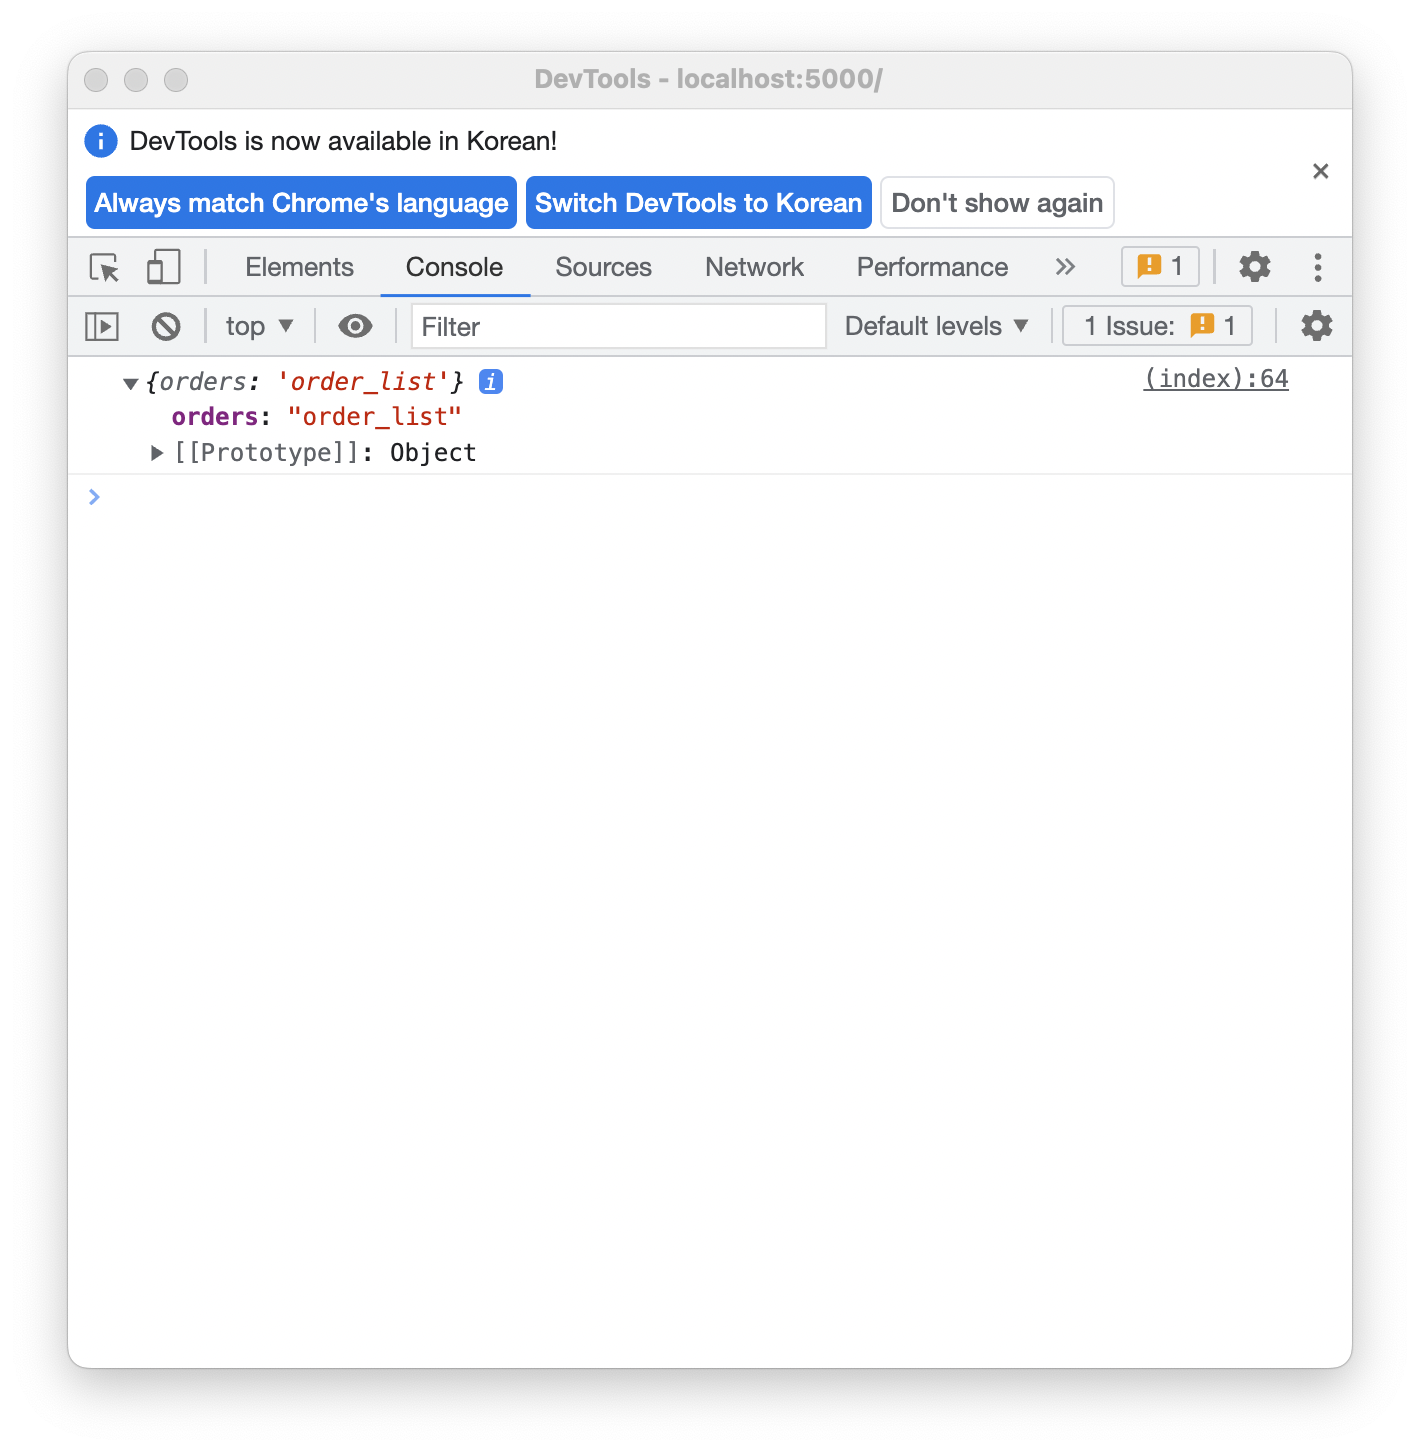The image size is (1420, 1452).
Task: Click the Don't show again button
Action: click(x=997, y=203)
